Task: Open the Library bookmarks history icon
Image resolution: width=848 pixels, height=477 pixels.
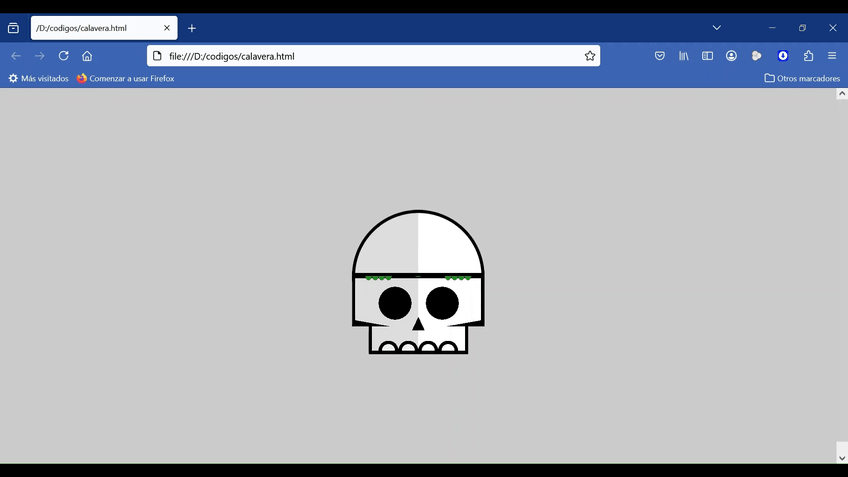Action: click(x=684, y=56)
